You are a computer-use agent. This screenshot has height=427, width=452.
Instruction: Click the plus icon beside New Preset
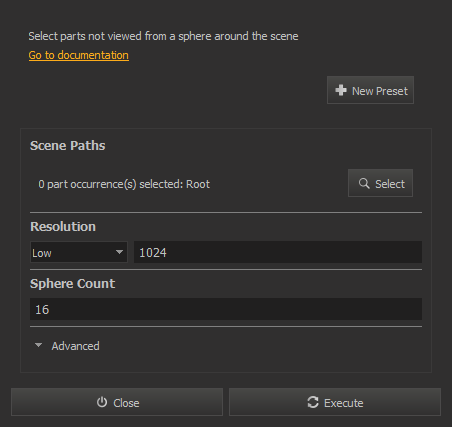click(x=341, y=90)
